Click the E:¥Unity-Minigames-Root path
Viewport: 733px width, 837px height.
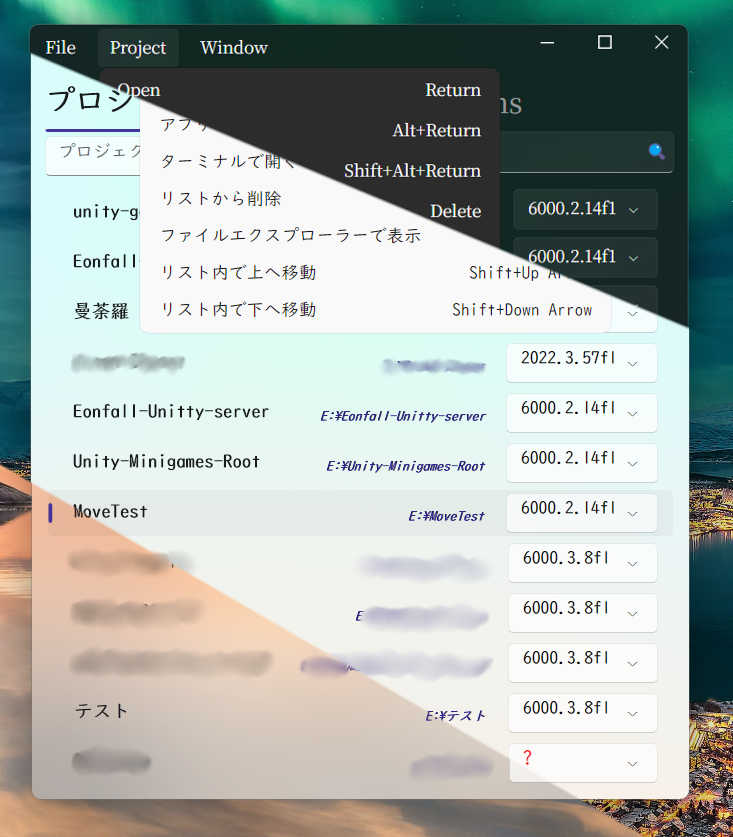pos(406,466)
